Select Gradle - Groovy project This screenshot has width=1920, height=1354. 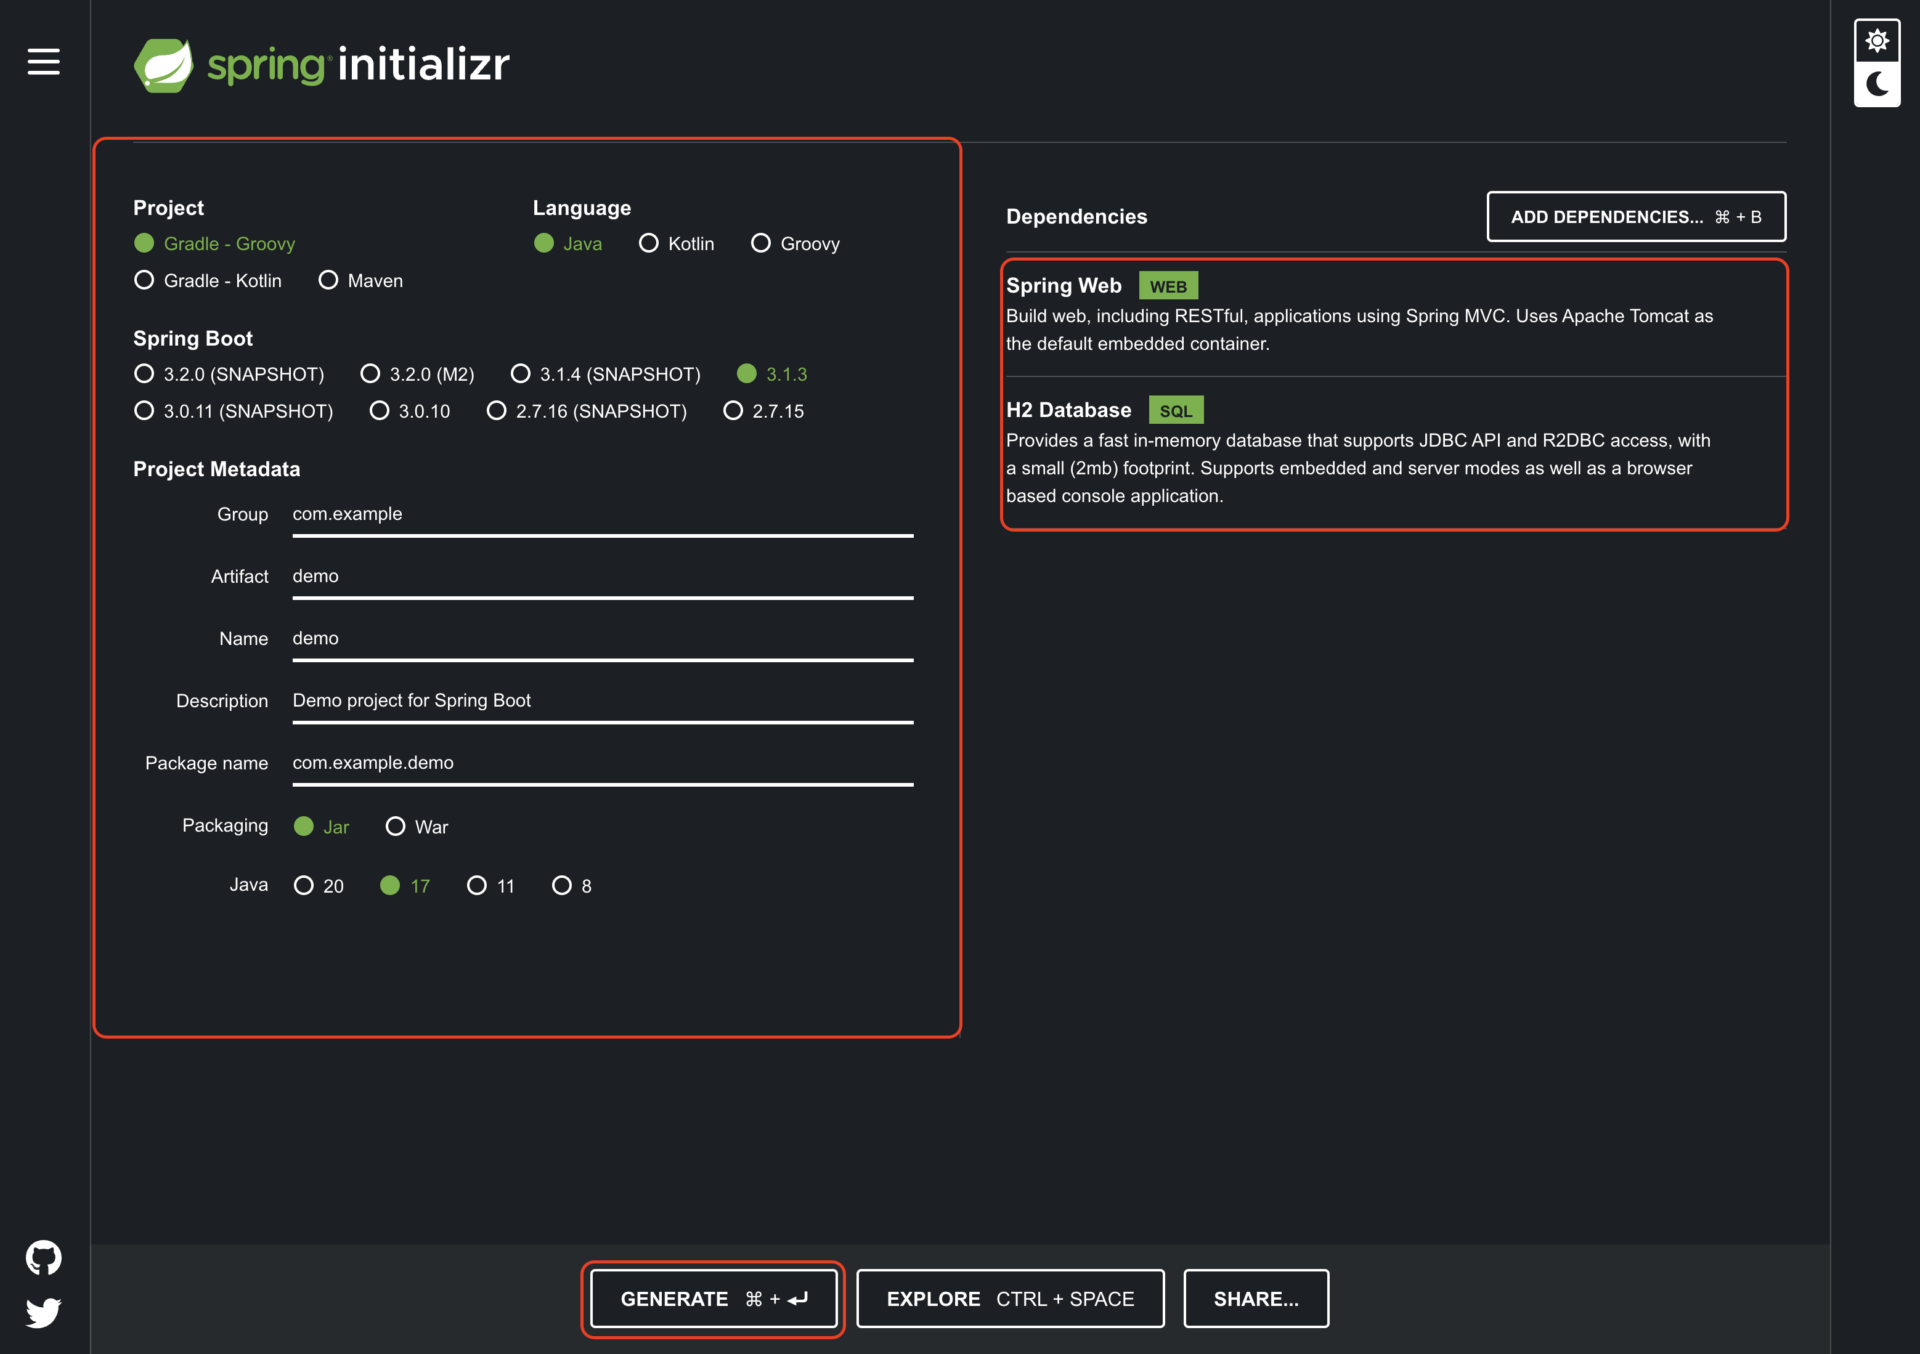(214, 244)
